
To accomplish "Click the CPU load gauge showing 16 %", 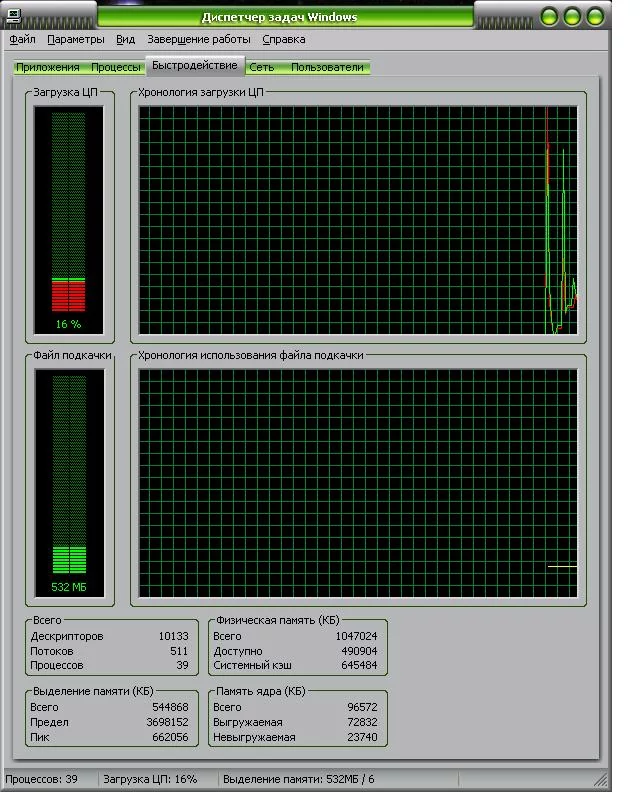I will pyautogui.click(x=69, y=220).
